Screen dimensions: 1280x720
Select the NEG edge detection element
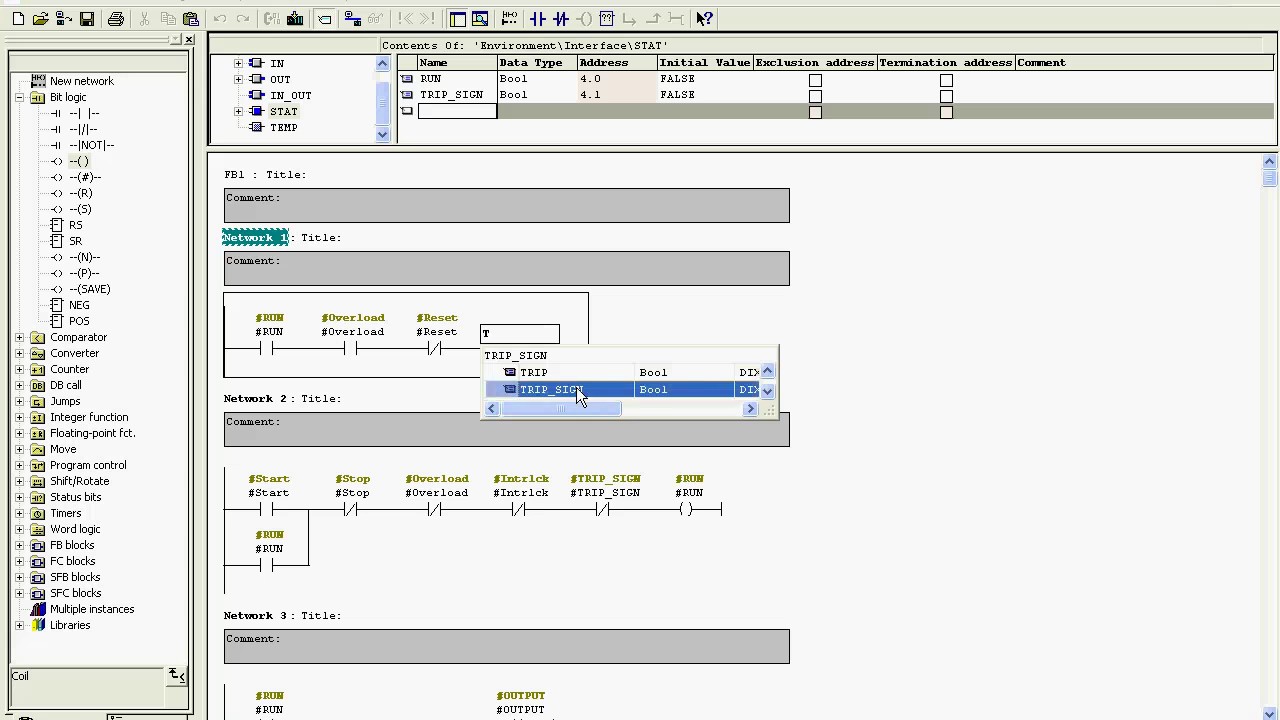tap(79, 305)
